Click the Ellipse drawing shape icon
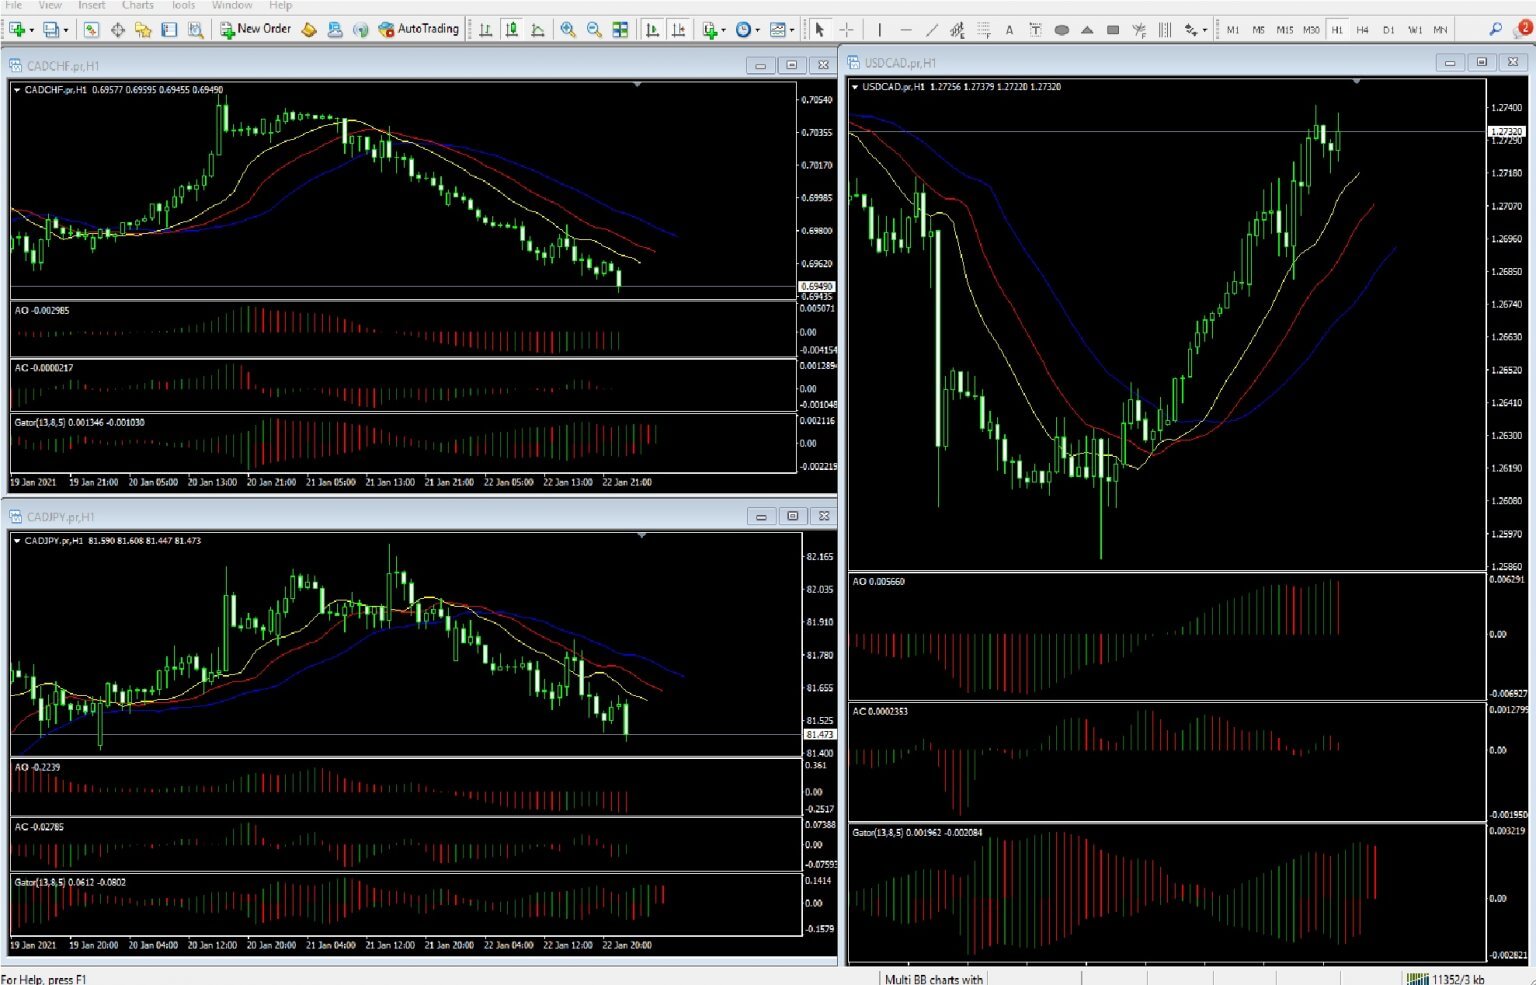1536x985 pixels. tap(1062, 30)
